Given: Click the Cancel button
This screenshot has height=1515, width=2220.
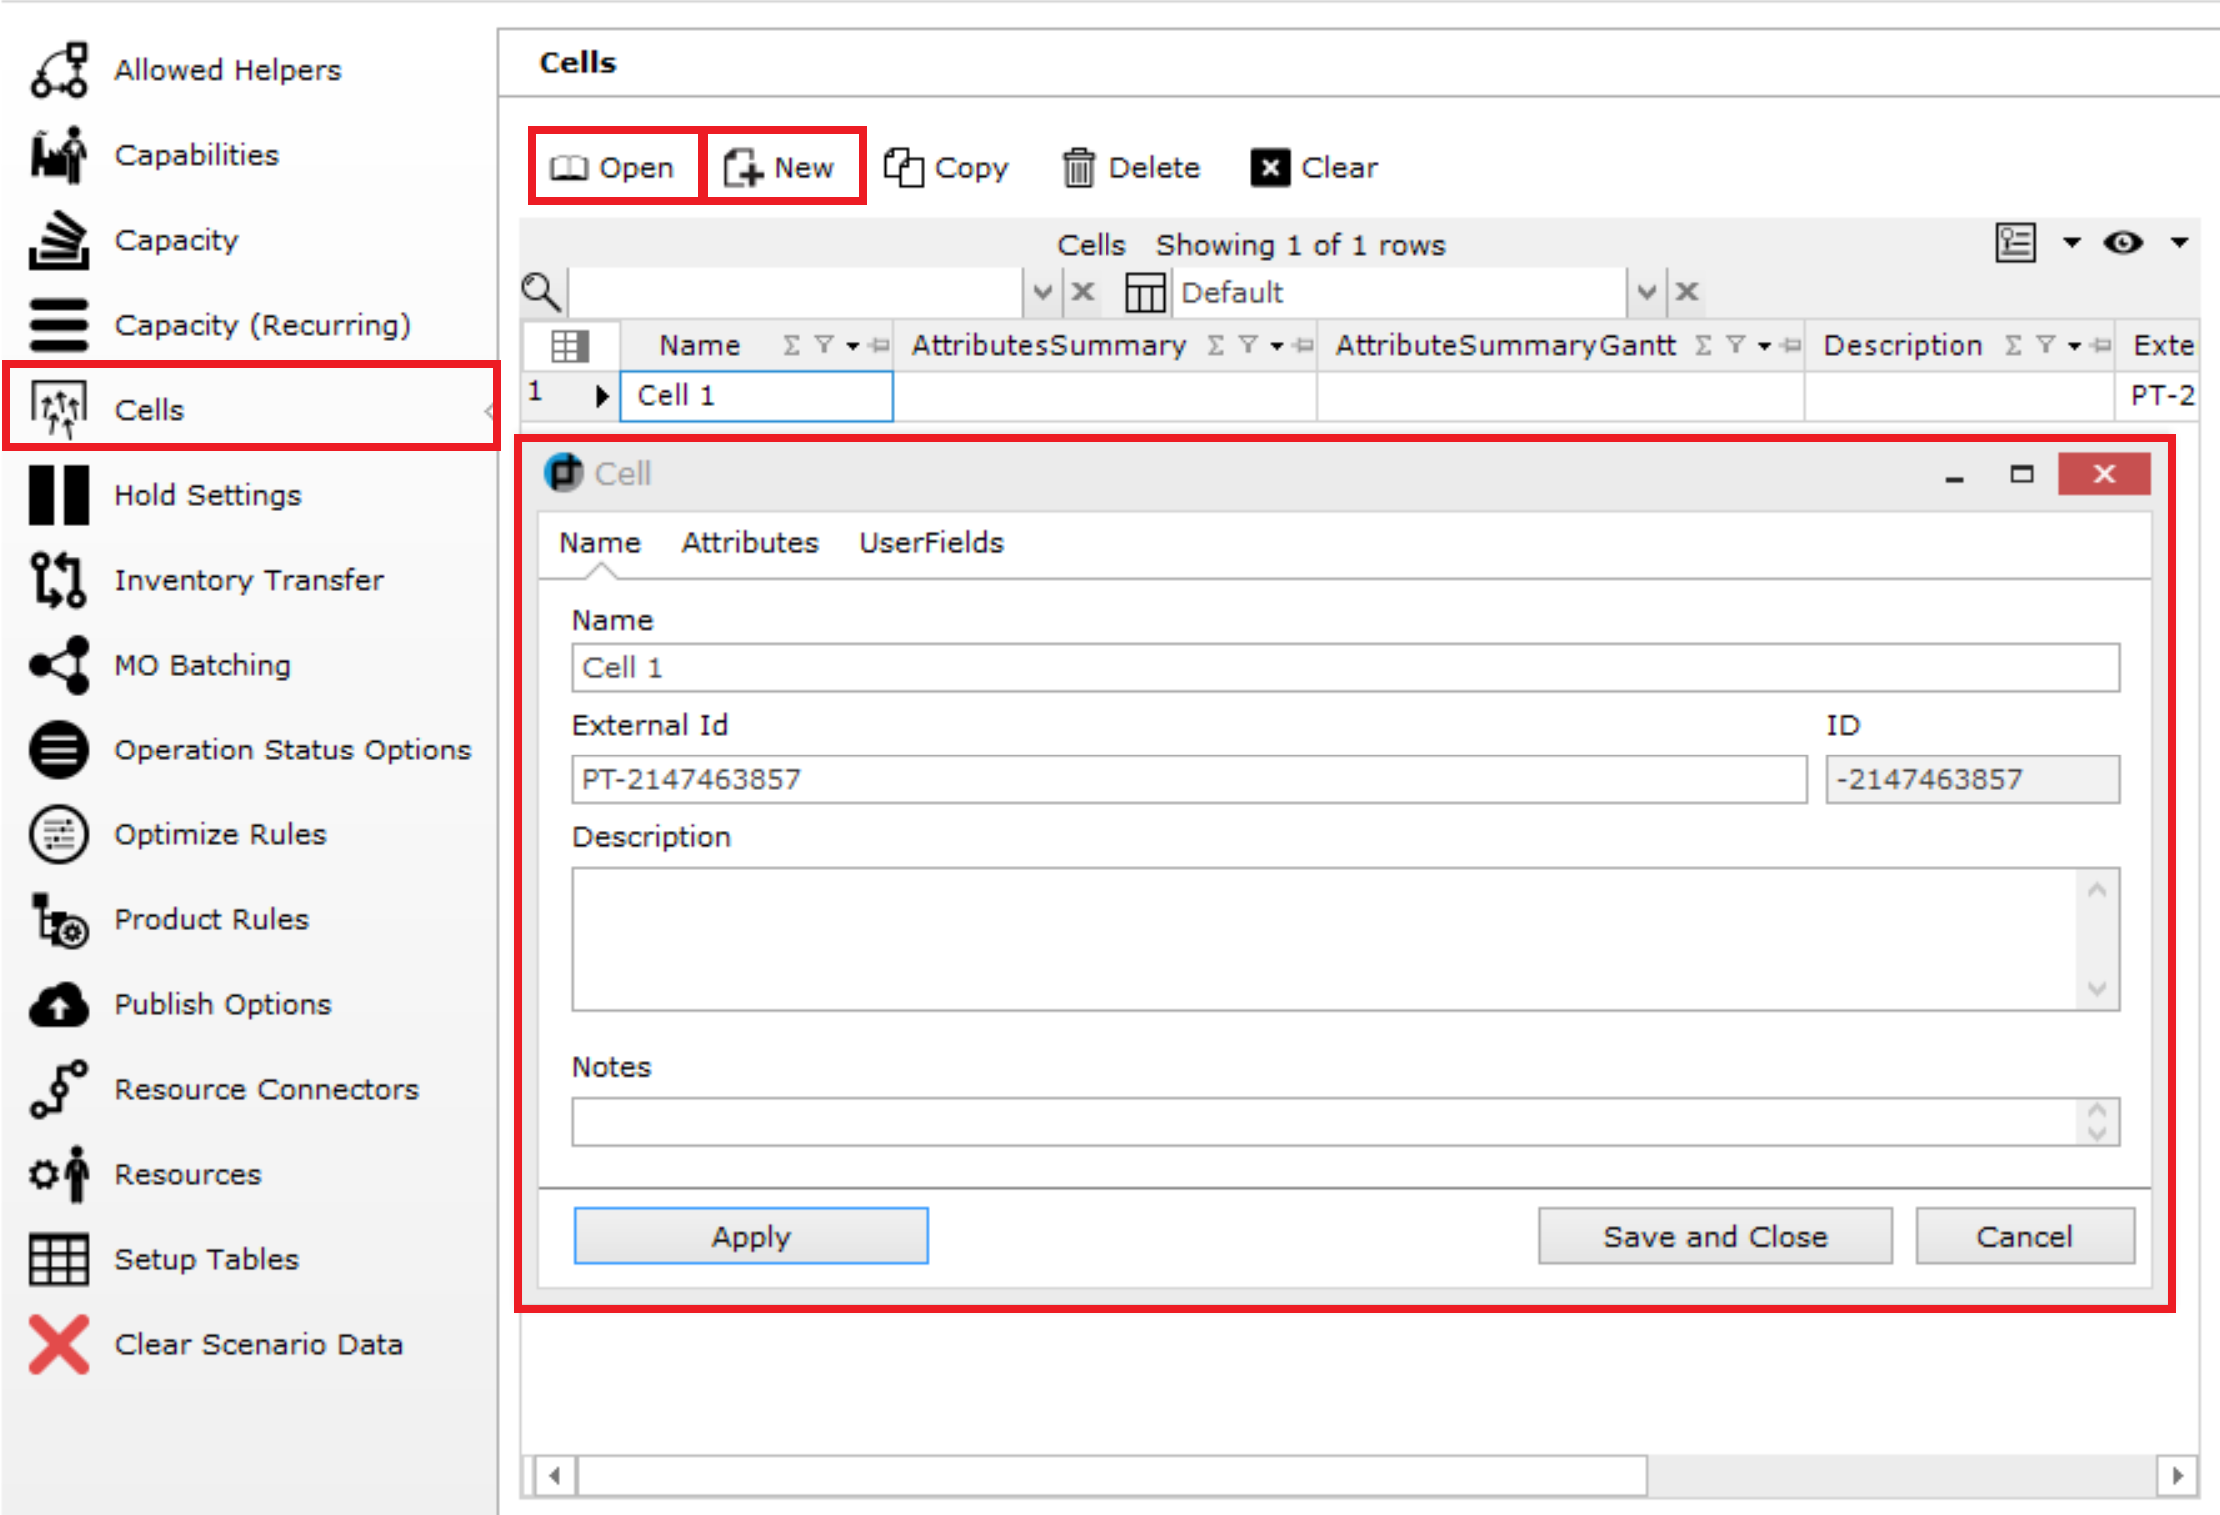Looking at the screenshot, I should [x=2025, y=1236].
